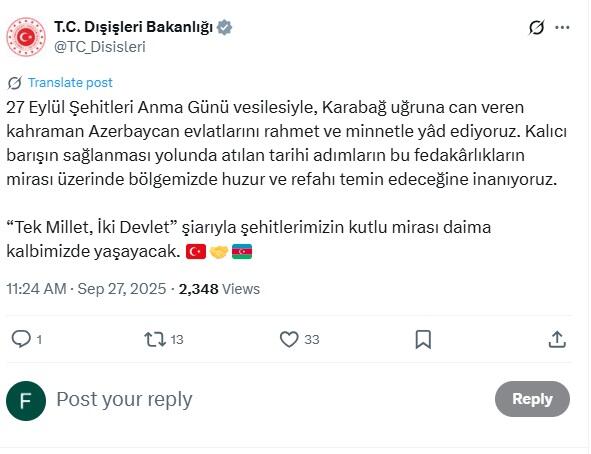591x454 pixels.
Task: Click the gray Reply button
Action: click(532, 399)
